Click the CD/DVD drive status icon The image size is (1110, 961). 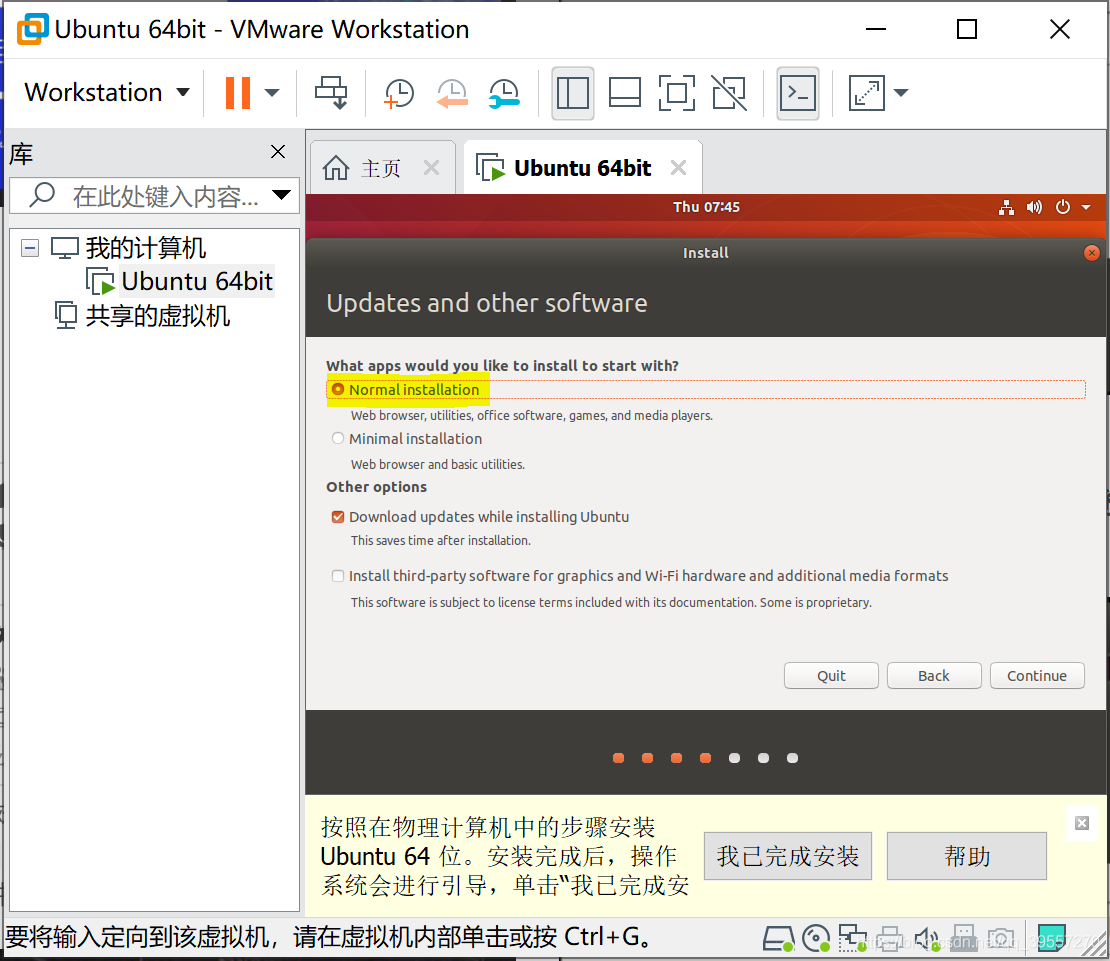(816, 939)
